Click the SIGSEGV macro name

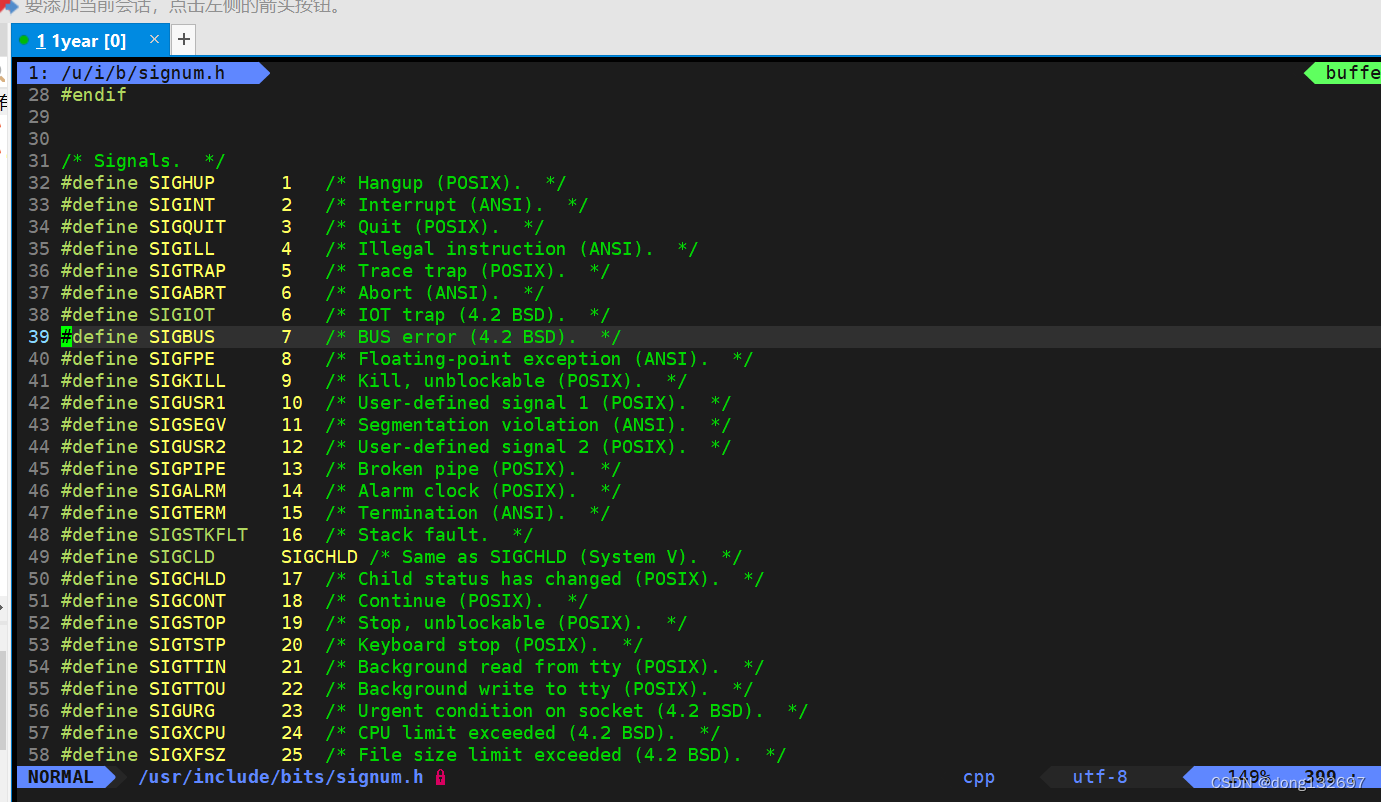[188, 425]
